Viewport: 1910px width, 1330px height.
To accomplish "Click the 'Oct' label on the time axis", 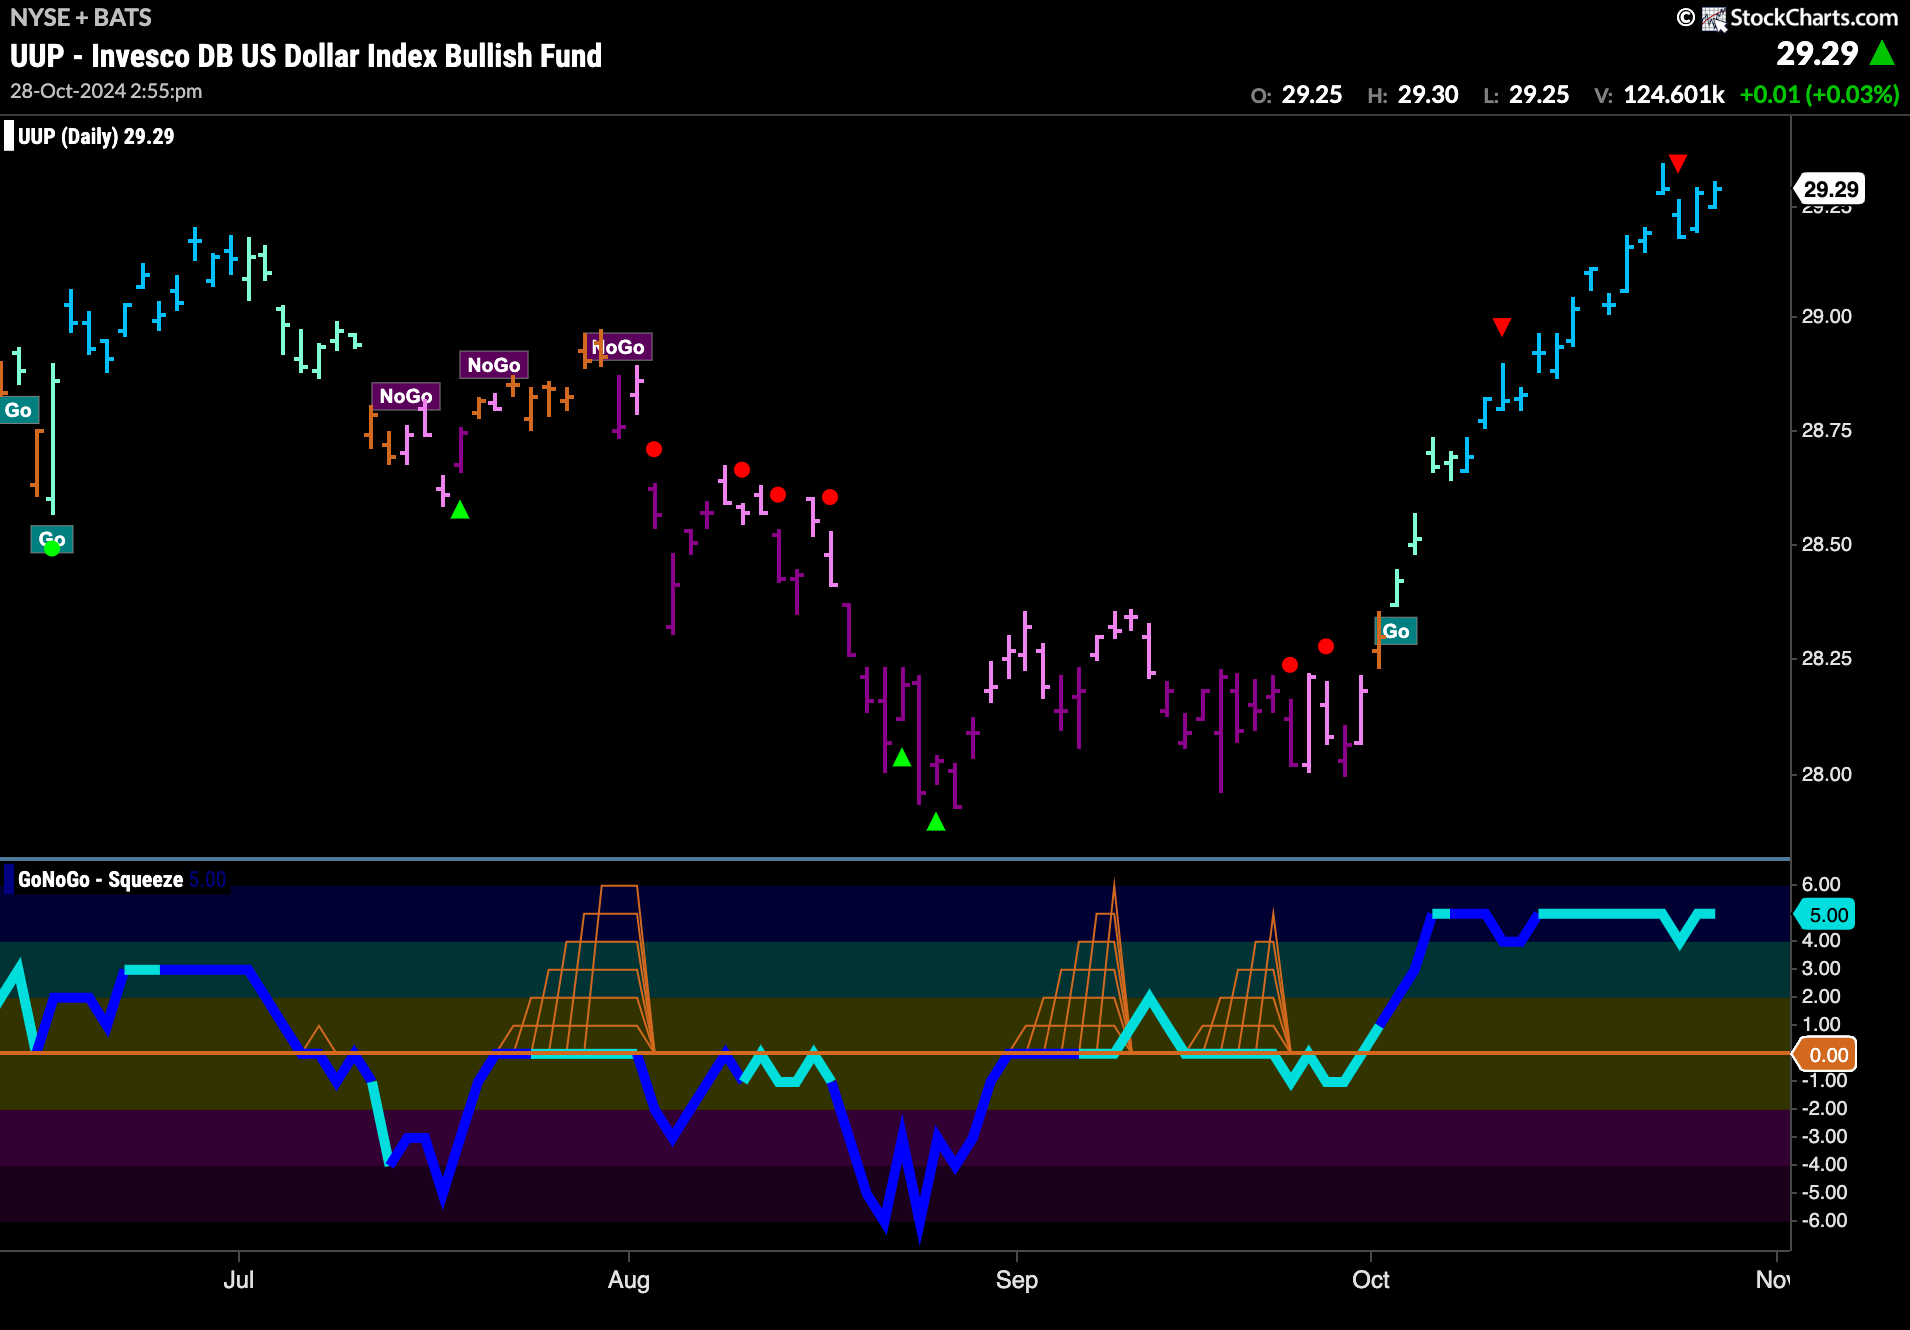I will pos(1371,1280).
